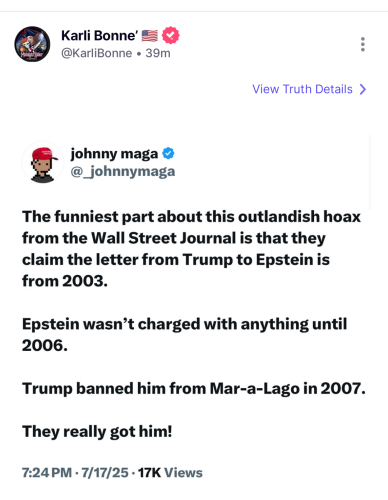Click the 7:24 PM time stamp
Screen dimensions: 388x500
coord(47,473)
